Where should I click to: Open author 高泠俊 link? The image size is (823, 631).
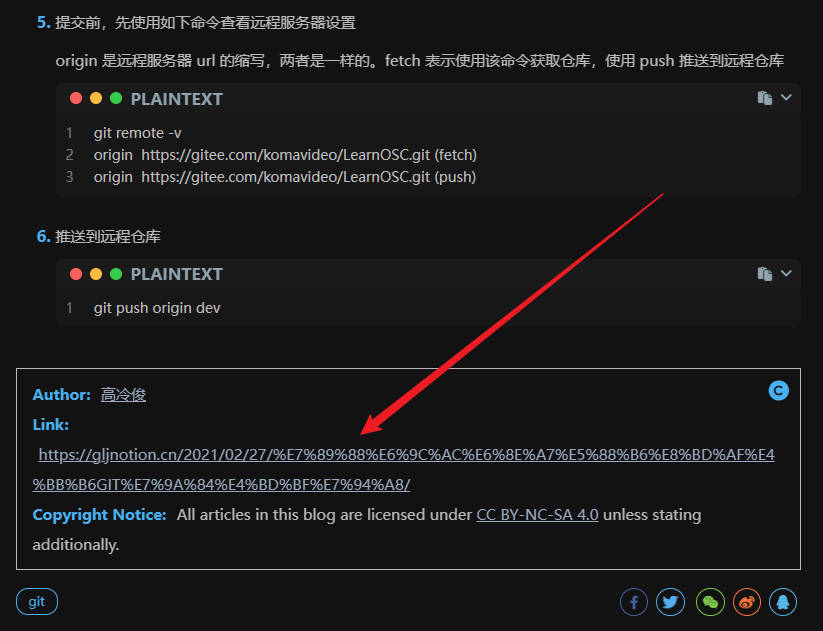(x=123, y=395)
